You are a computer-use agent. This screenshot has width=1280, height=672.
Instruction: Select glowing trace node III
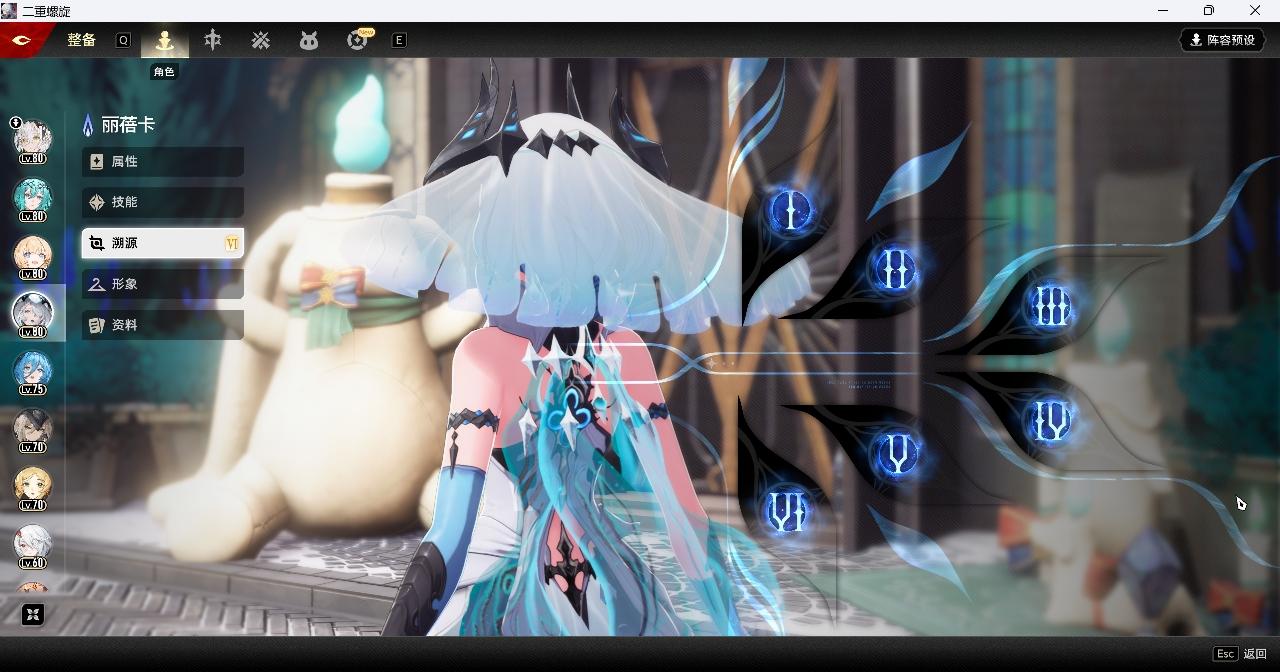point(1050,306)
